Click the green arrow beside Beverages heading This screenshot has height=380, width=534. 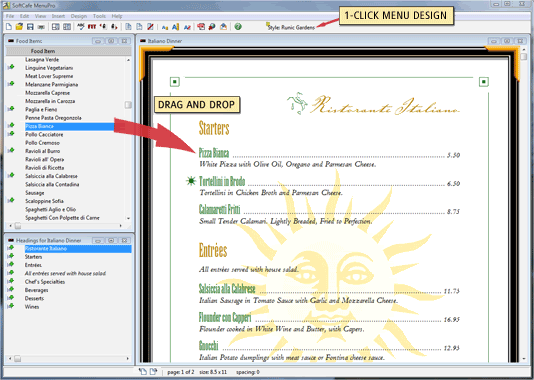click(x=11, y=289)
